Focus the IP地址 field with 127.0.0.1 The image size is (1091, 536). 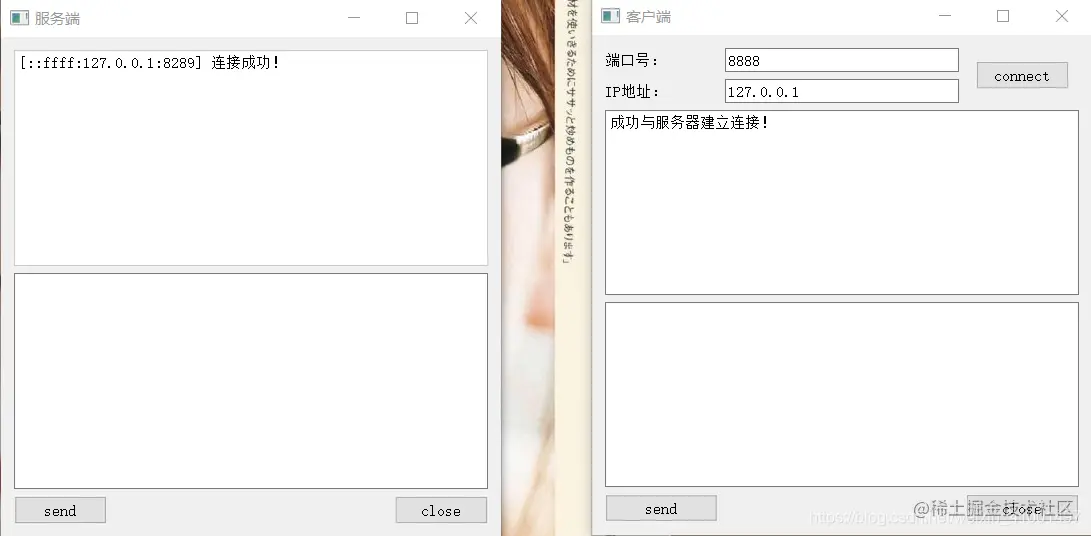(x=841, y=91)
